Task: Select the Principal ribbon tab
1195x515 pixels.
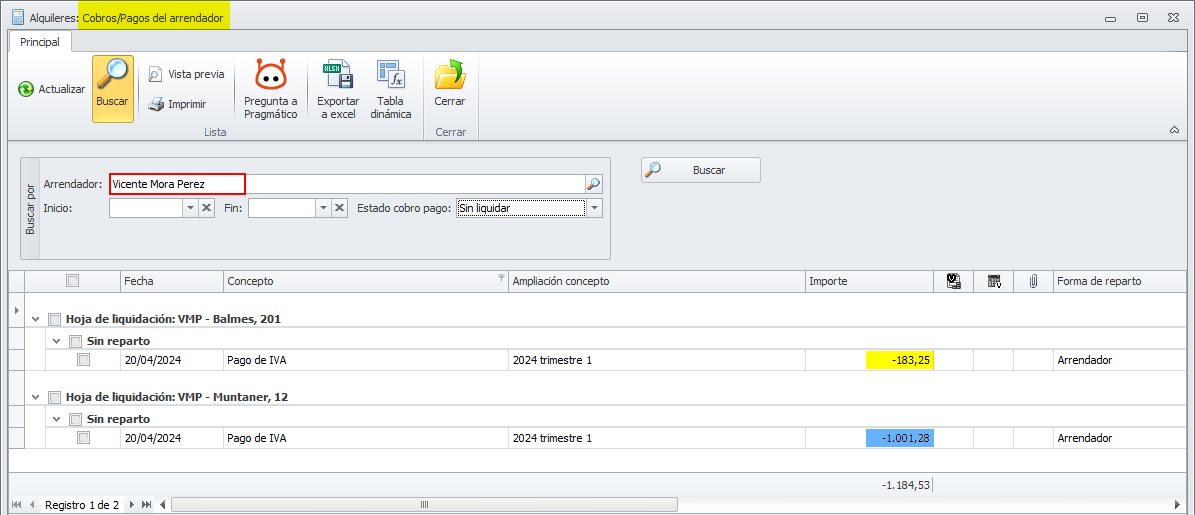Action: (x=40, y=42)
